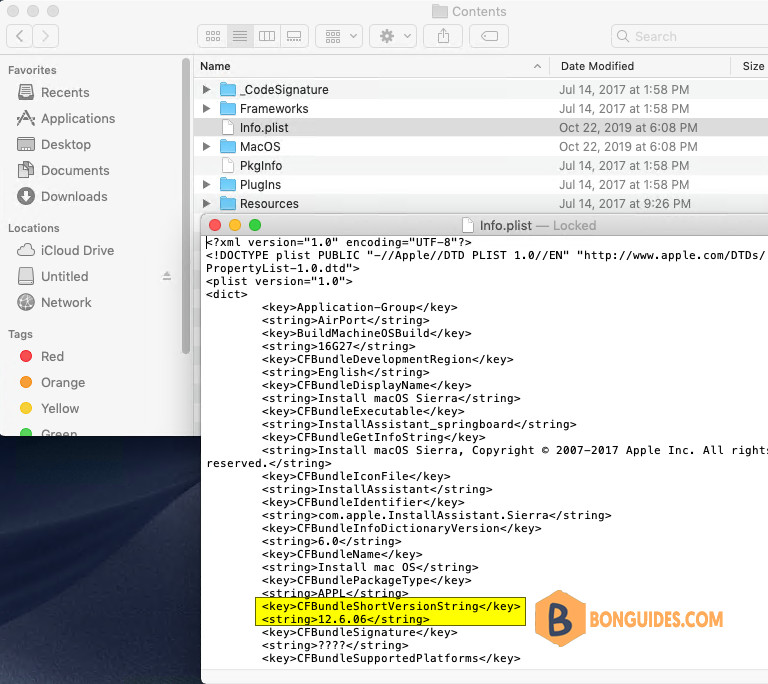Close the Info.plist editor window
768x684 pixels.
(215, 225)
